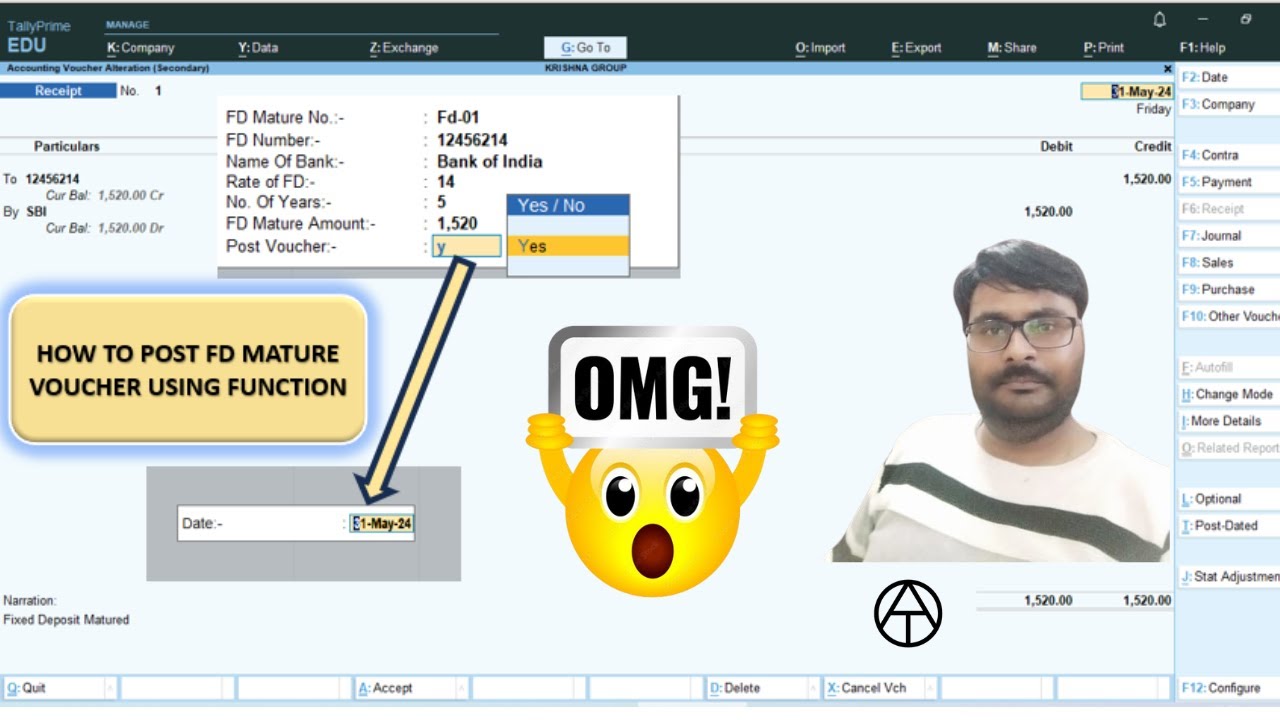This screenshot has width=1280, height=720.
Task: Click the Debit column header
Action: pos(1056,146)
